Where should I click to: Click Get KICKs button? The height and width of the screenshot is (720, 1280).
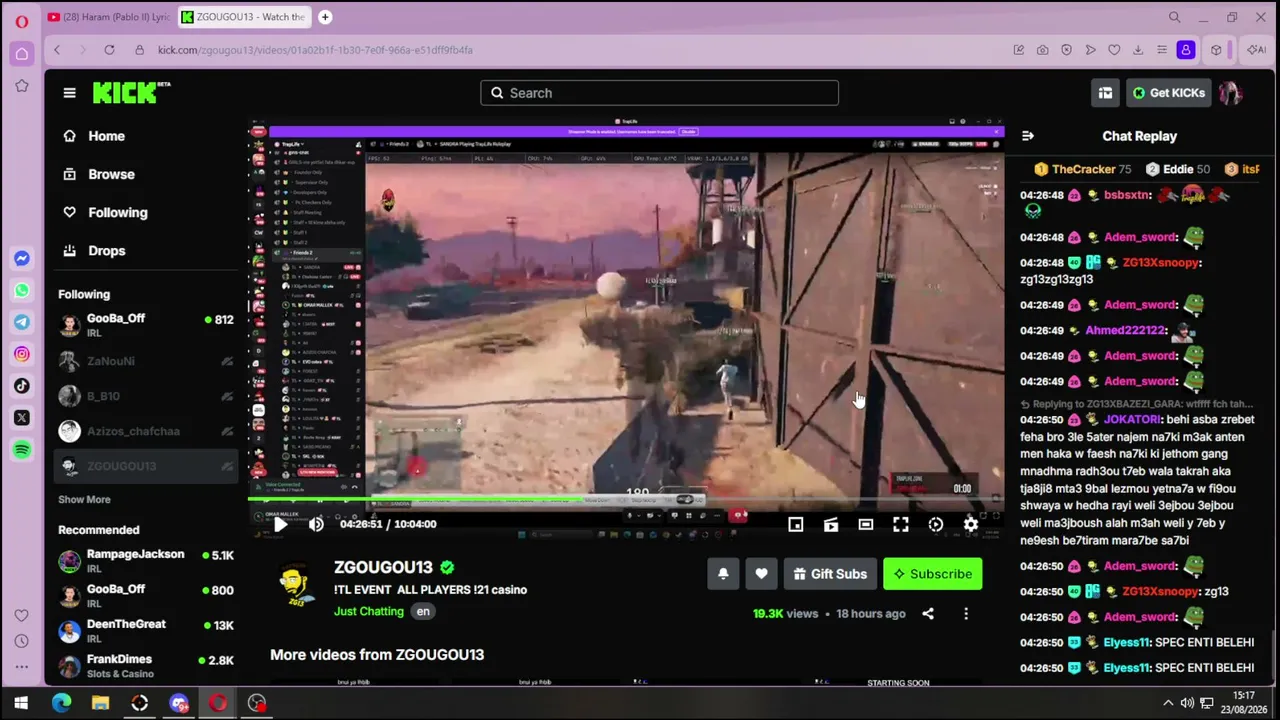pos(1169,93)
